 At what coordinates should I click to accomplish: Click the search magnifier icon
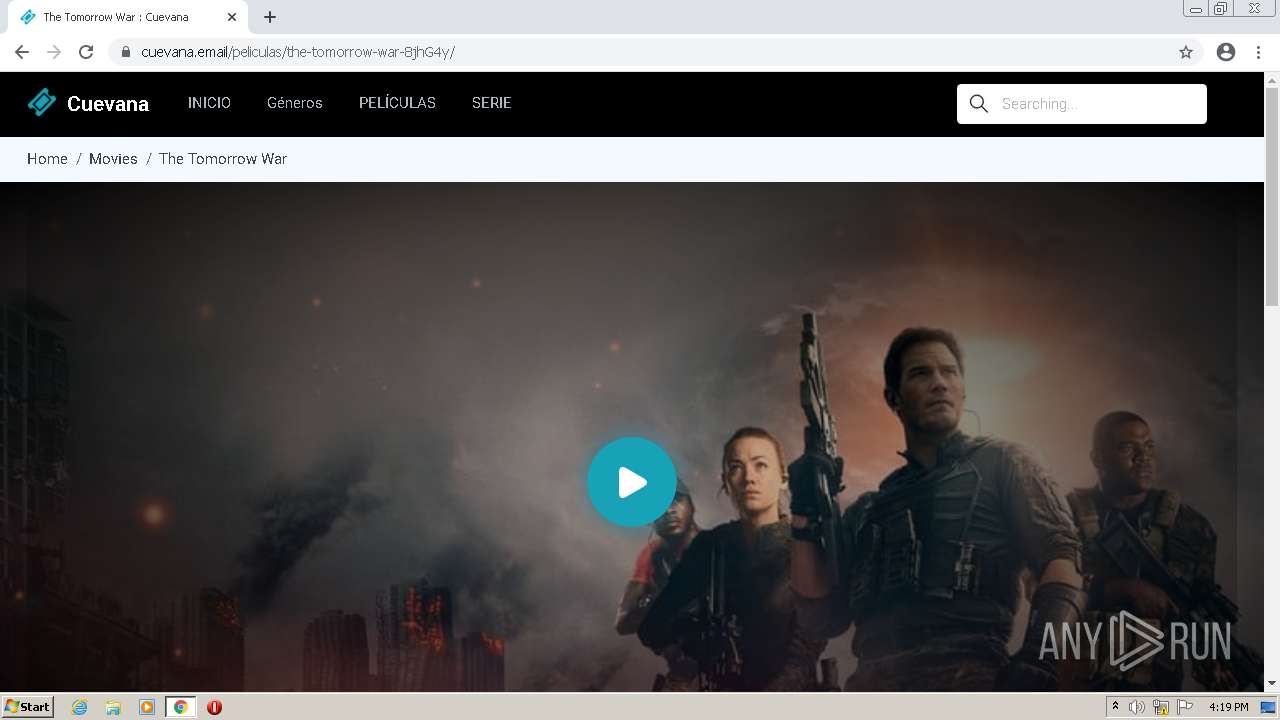tap(979, 104)
